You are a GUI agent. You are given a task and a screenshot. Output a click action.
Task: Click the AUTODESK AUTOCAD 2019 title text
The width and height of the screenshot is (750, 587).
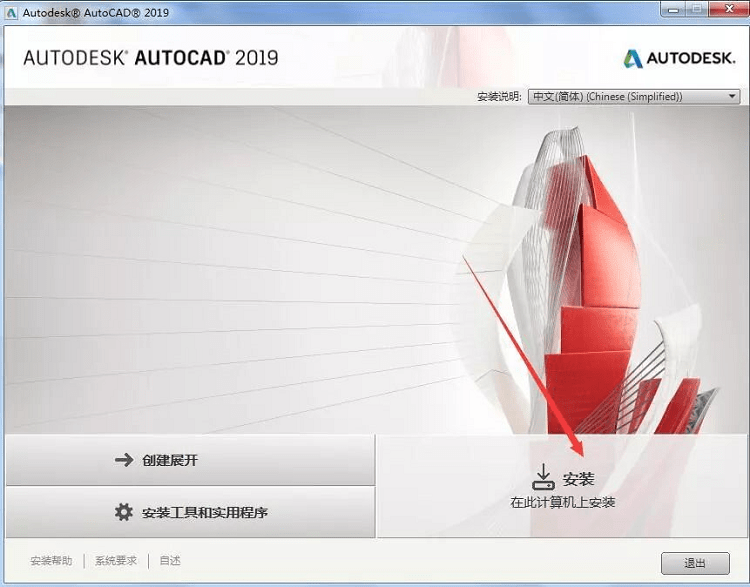[151, 58]
